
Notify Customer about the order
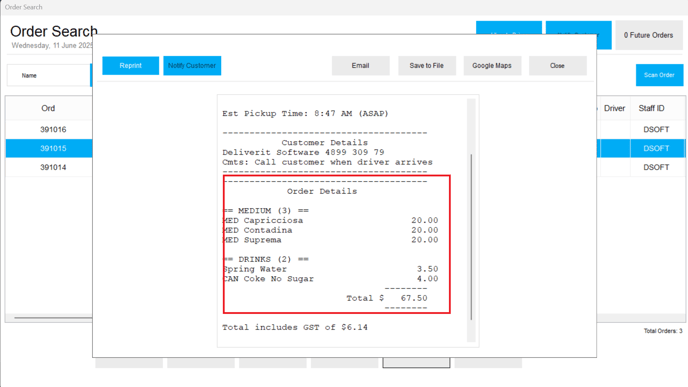192,65
